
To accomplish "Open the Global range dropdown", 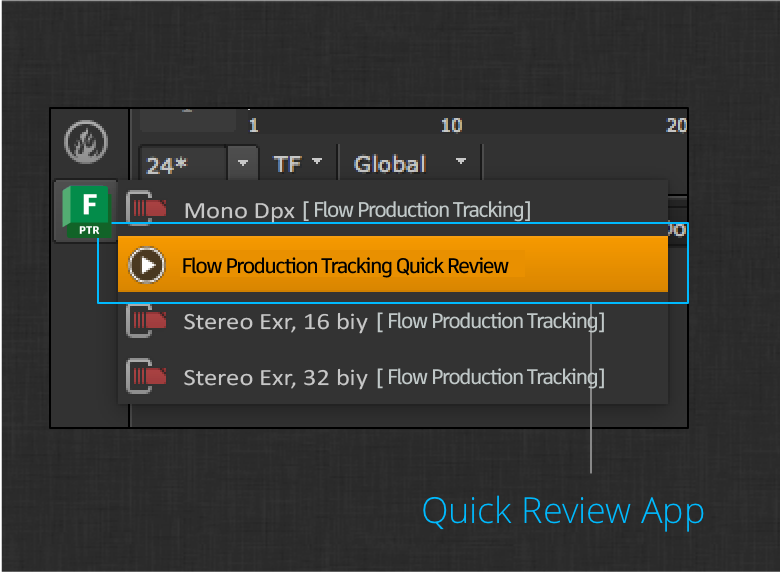I will 411,163.
